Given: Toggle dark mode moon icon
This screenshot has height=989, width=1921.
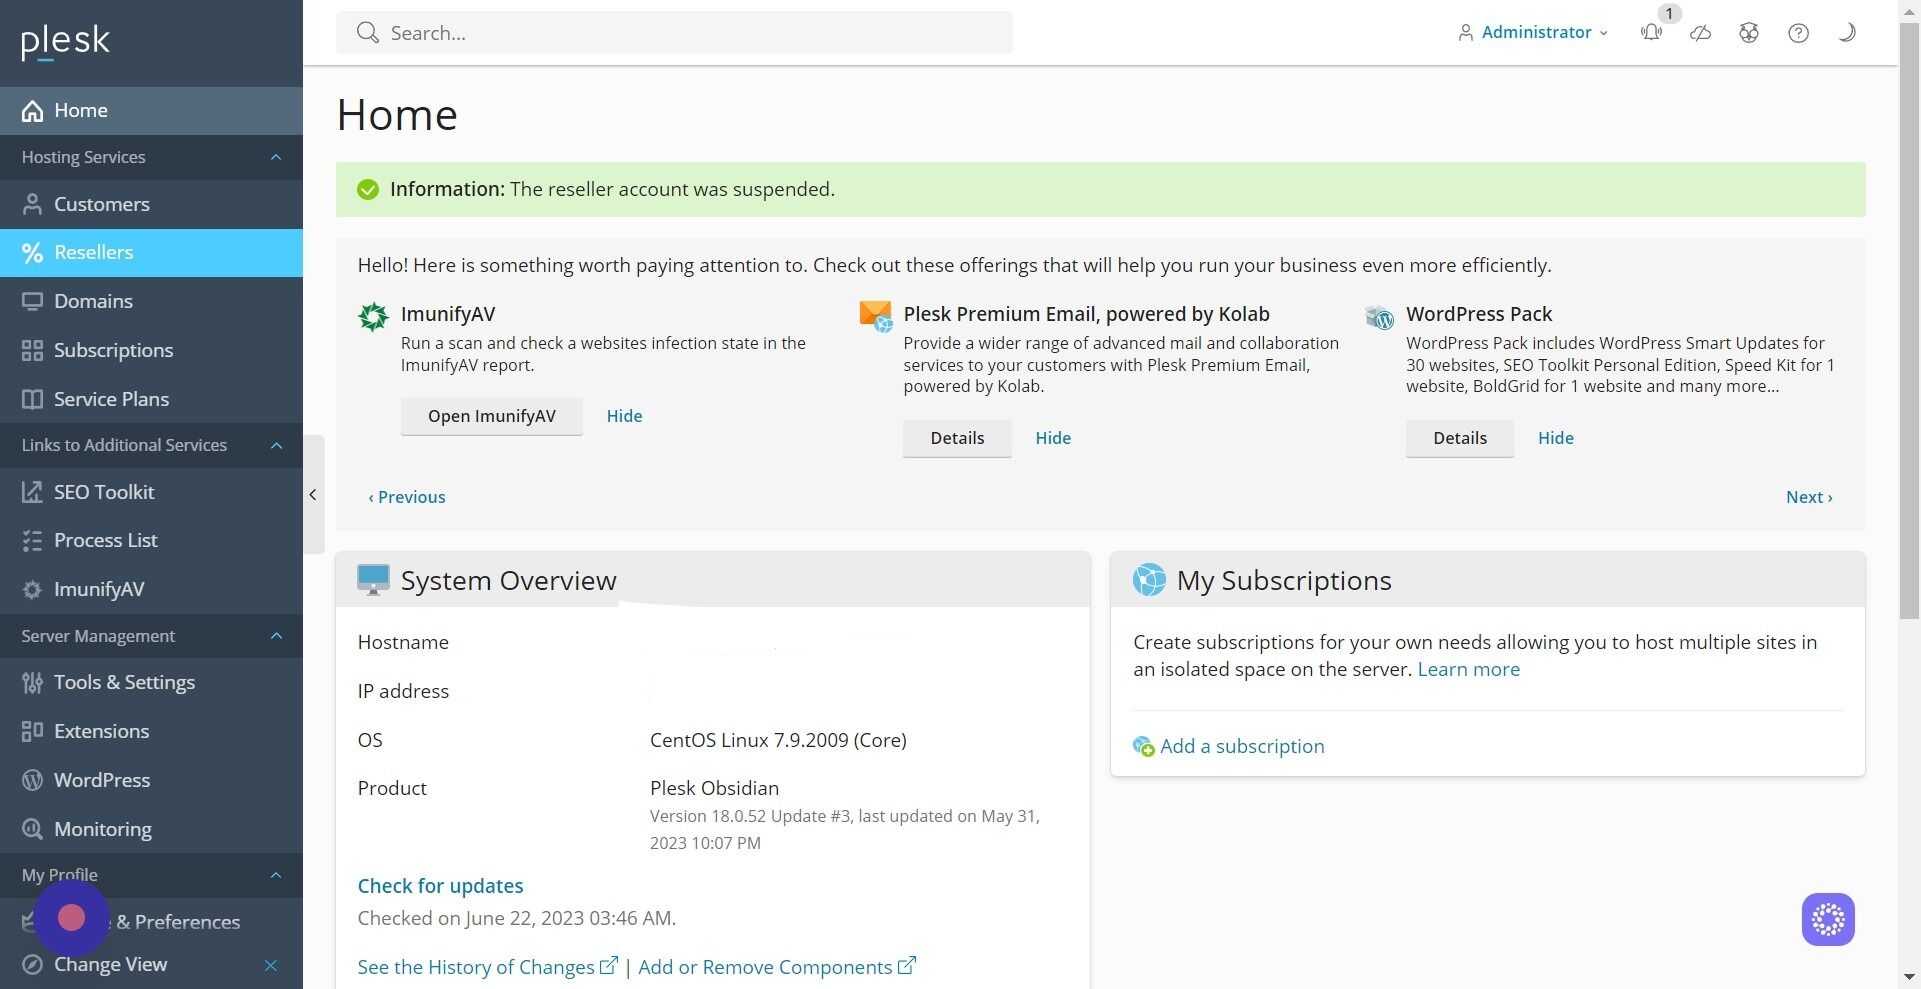Looking at the screenshot, I should (1847, 33).
